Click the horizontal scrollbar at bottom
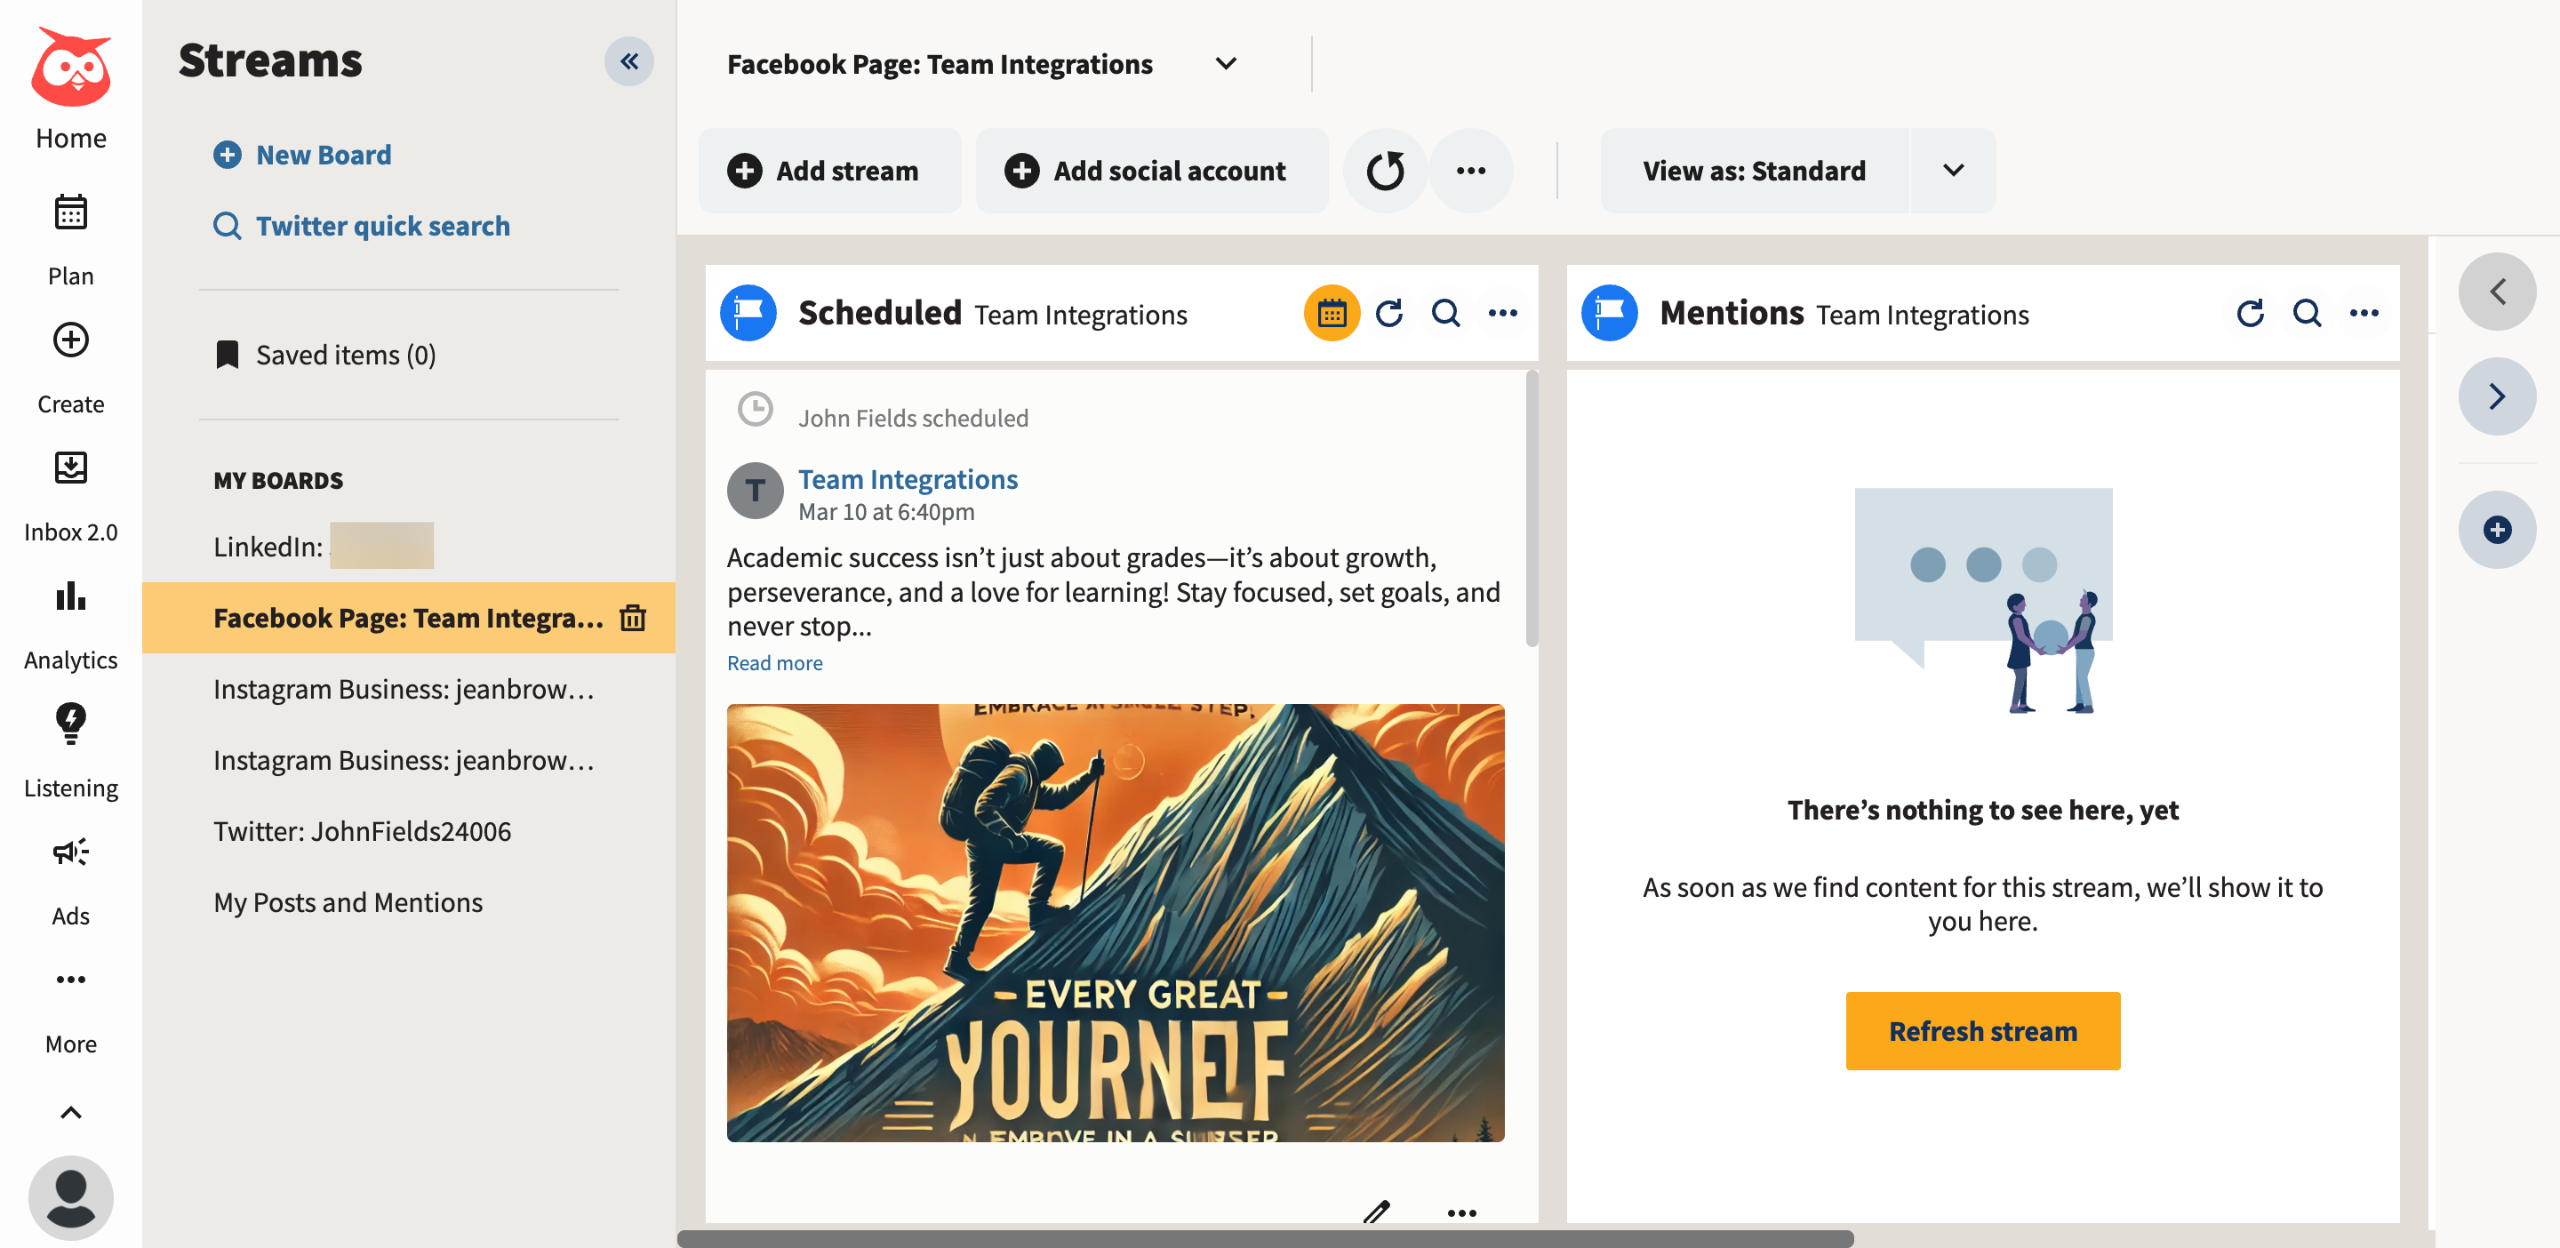This screenshot has width=2560, height=1248. [1265, 1239]
